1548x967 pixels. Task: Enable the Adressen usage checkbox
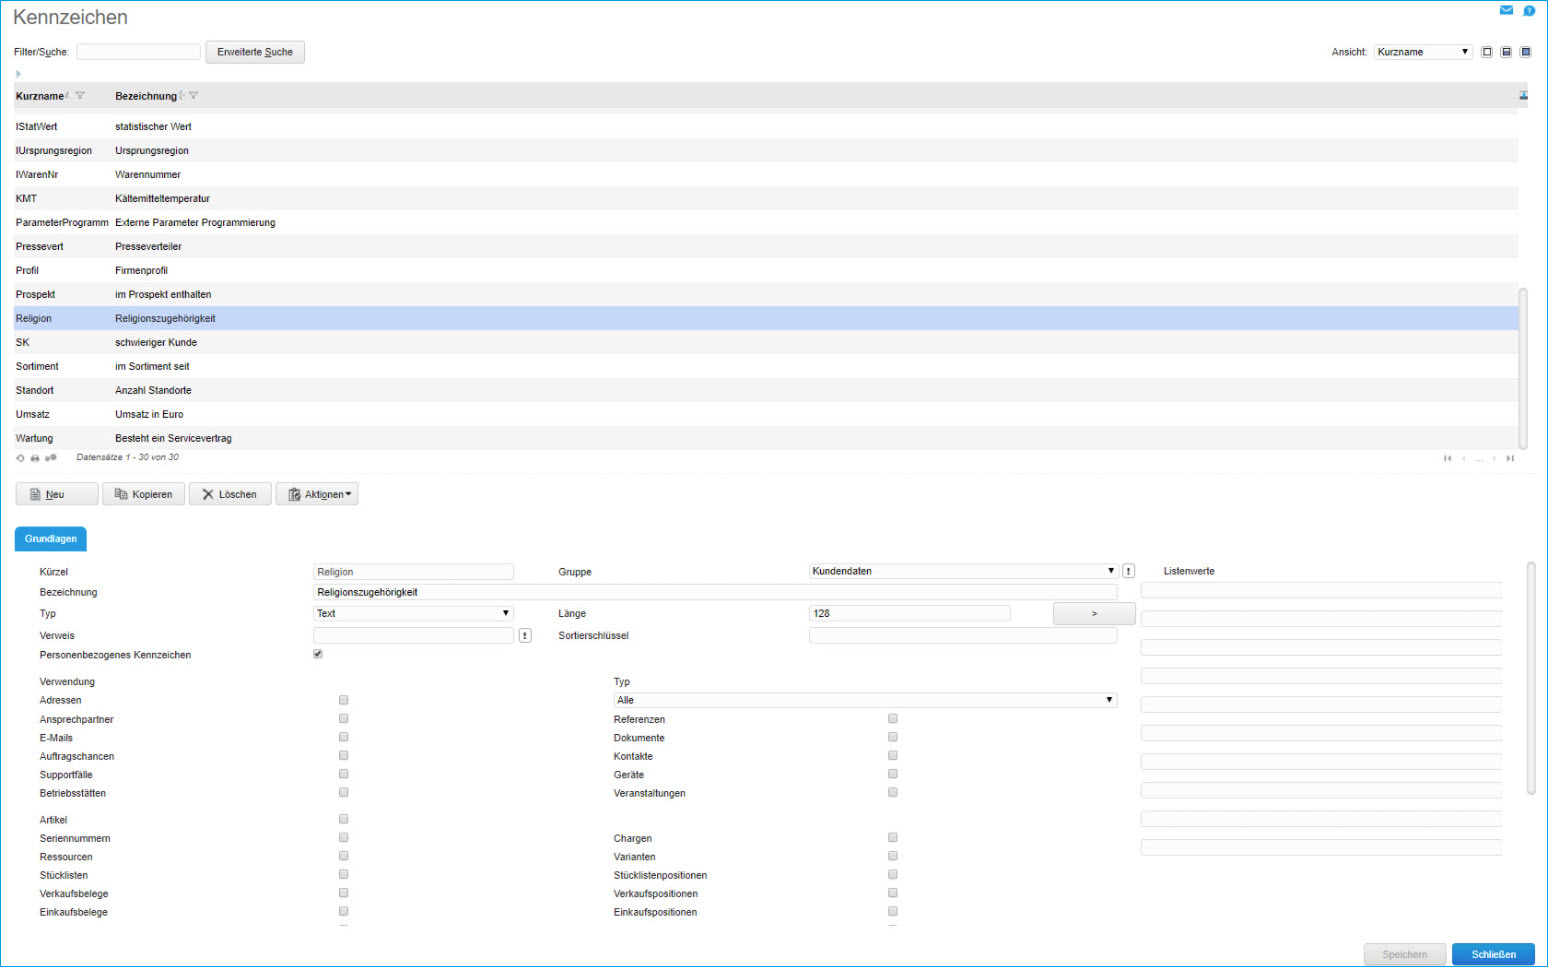tap(344, 700)
